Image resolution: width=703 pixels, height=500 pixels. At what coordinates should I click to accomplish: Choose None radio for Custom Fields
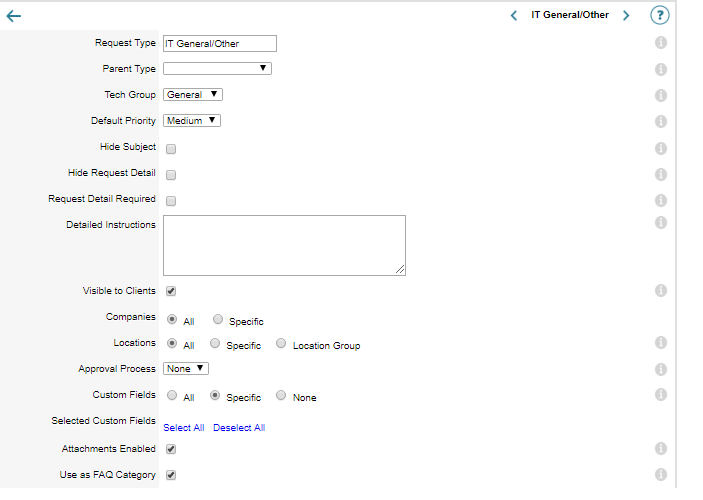[281, 396]
